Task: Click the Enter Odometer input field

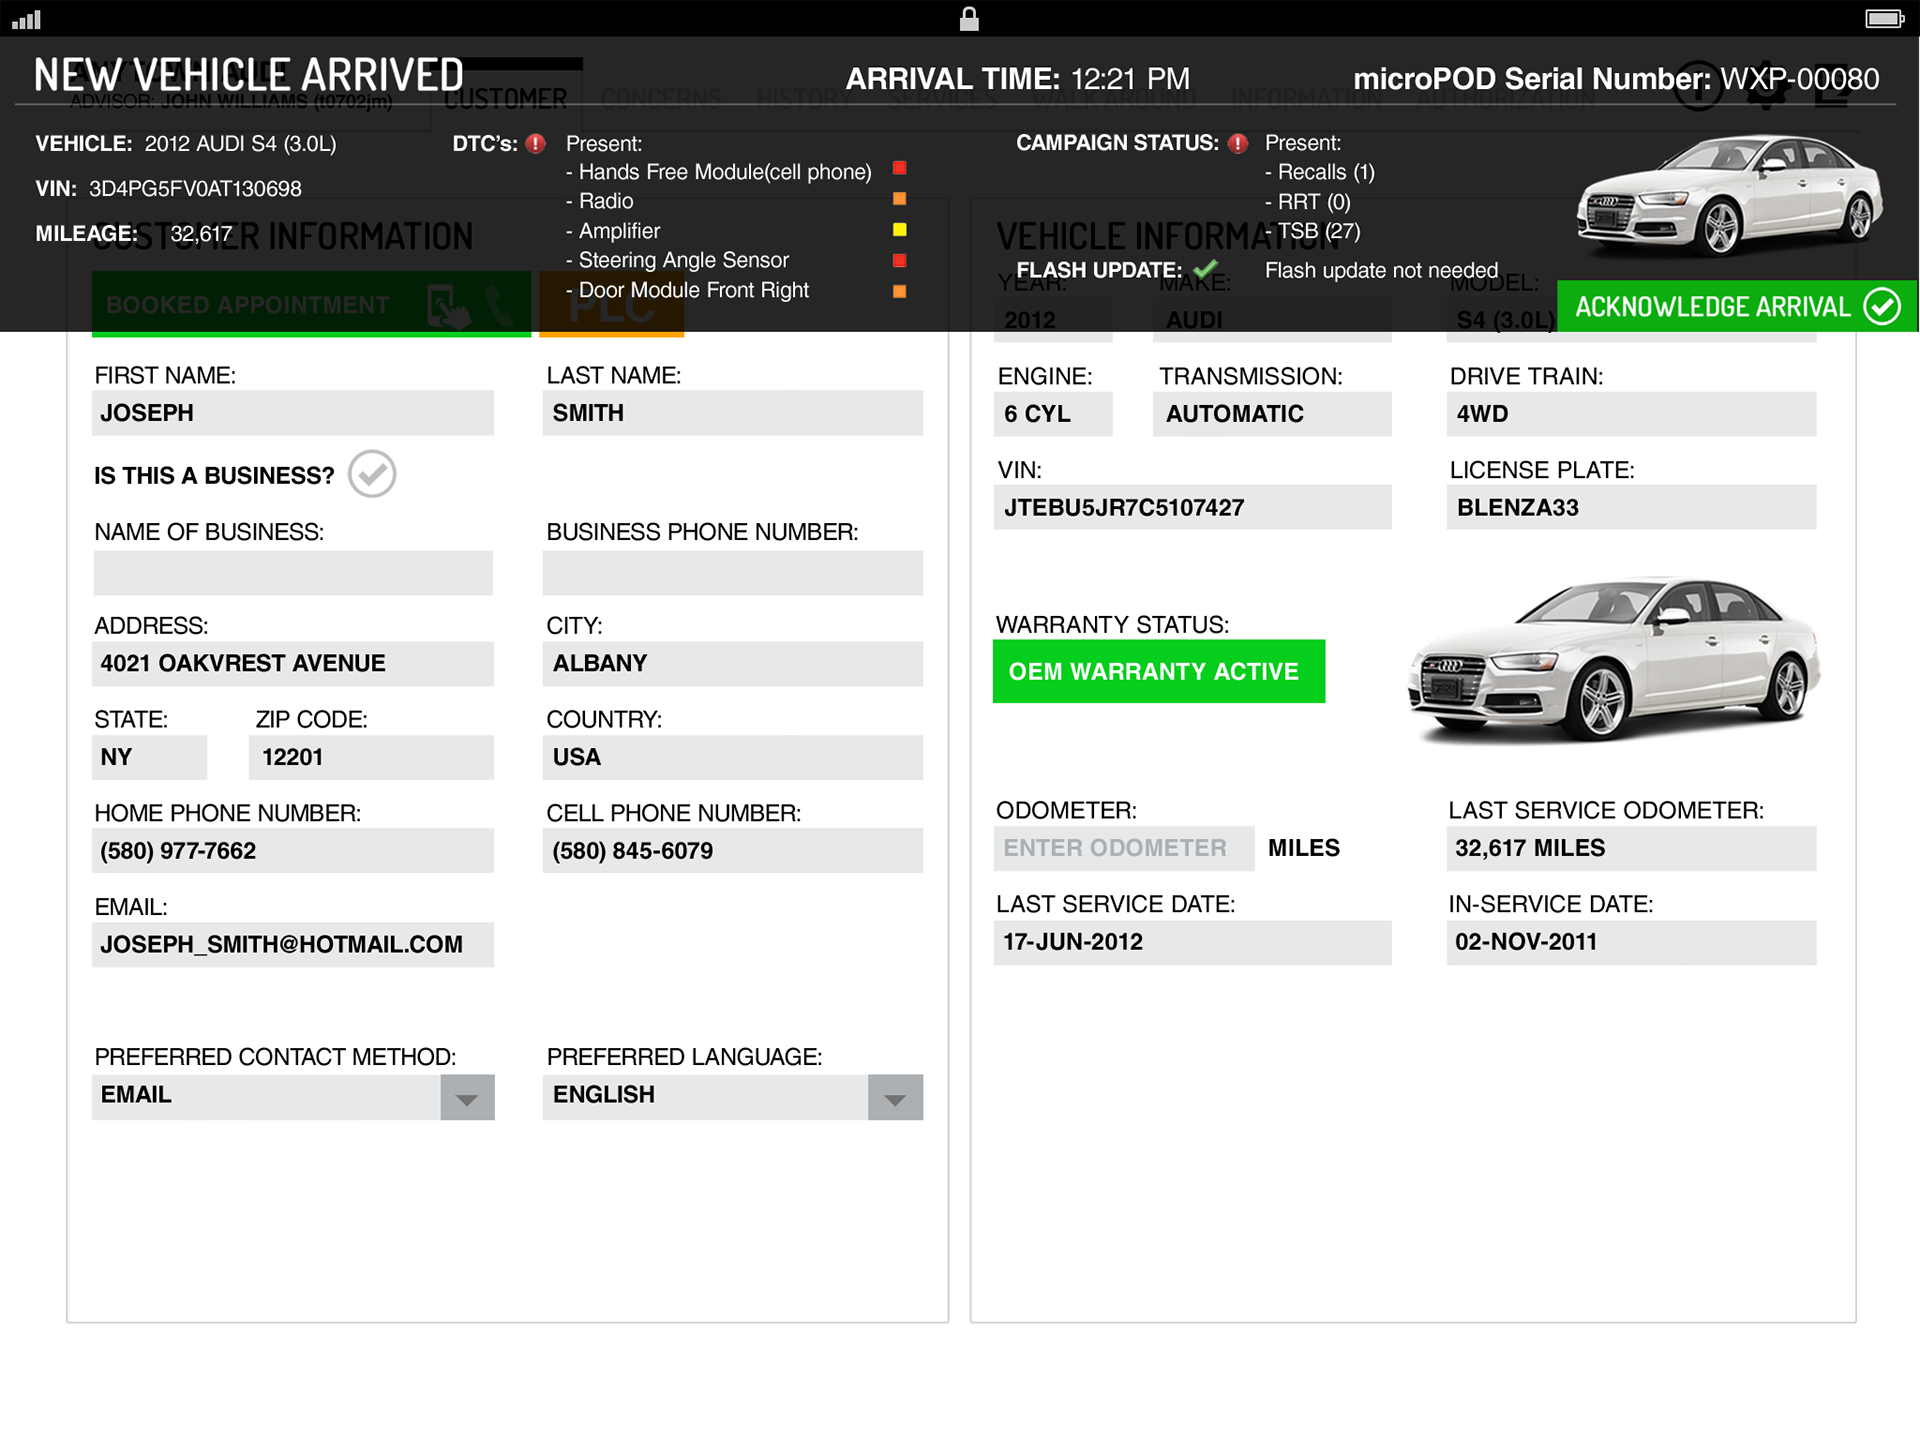Action: (1124, 848)
